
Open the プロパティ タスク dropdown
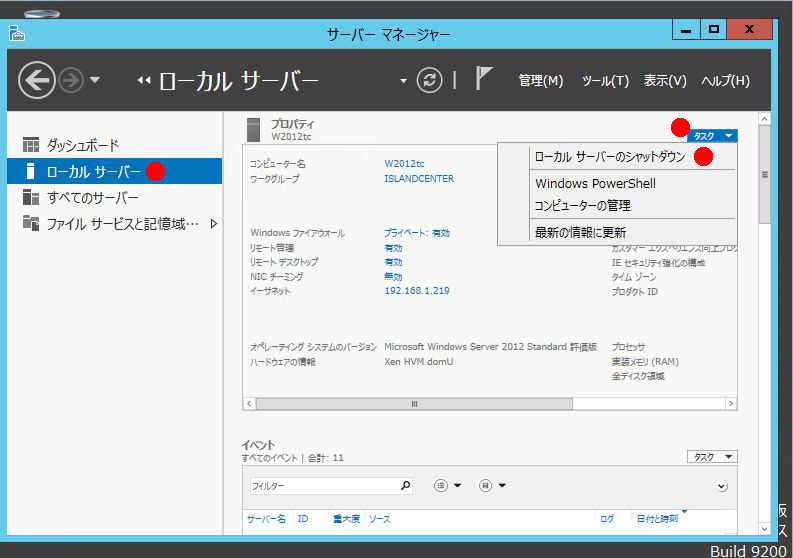[712, 136]
